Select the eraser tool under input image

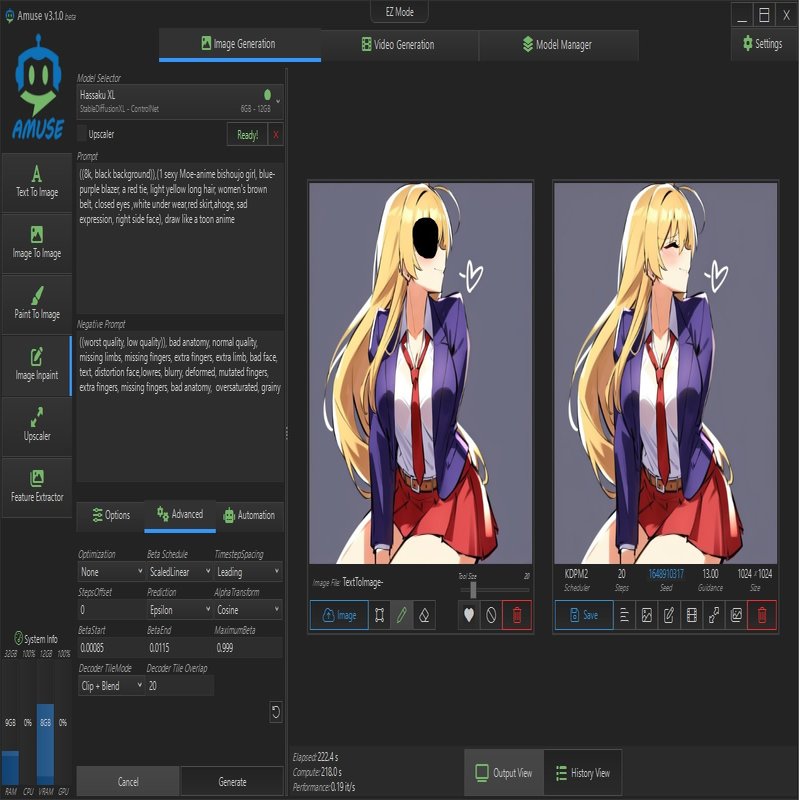tap(424, 615)
